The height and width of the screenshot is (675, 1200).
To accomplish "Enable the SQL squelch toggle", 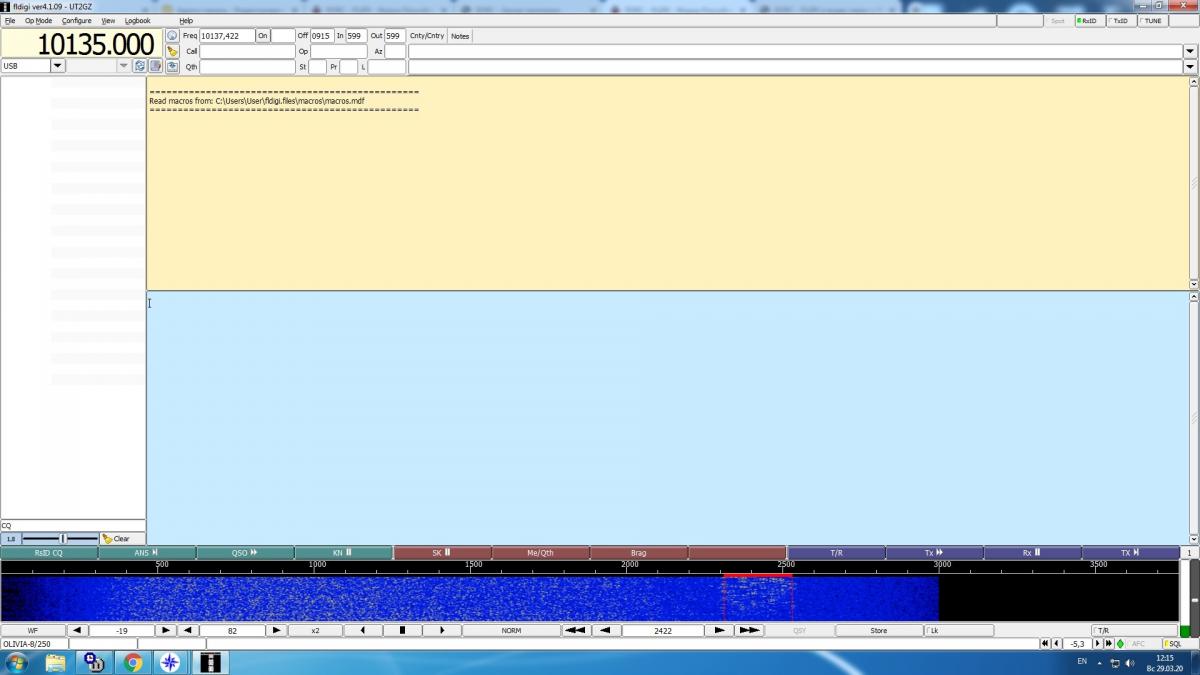I will [1173, 644].
